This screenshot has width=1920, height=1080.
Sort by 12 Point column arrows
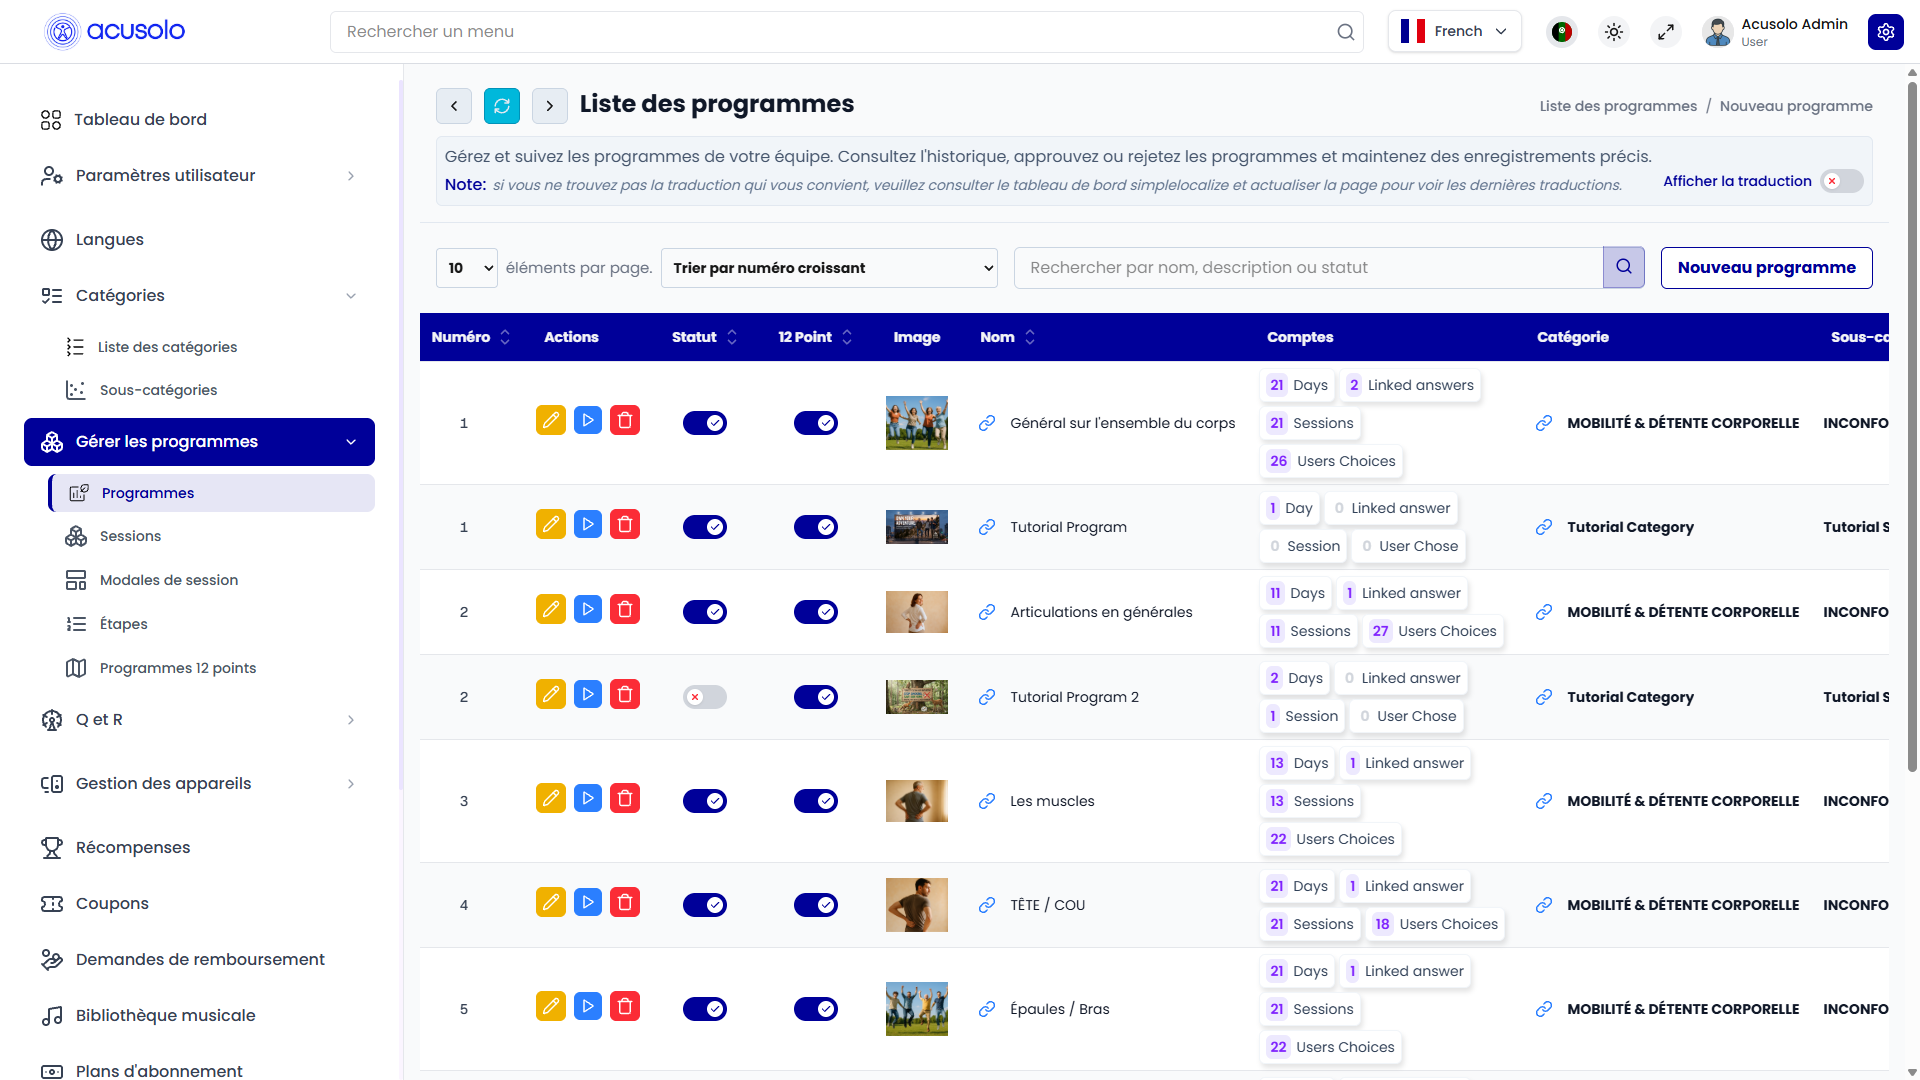tap(847, 337)
